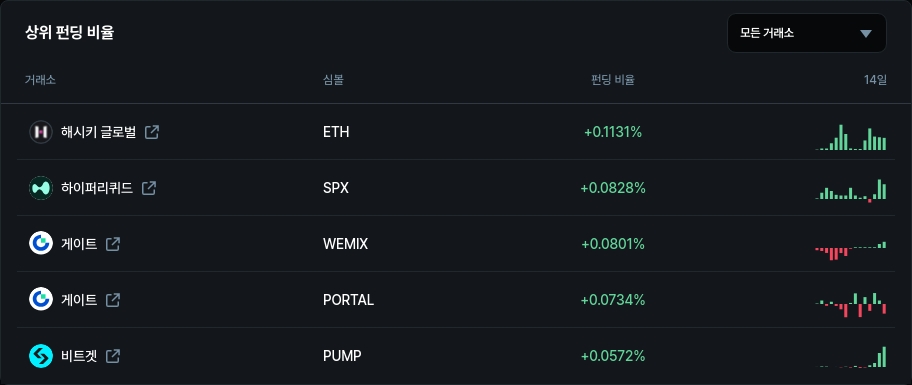Open external link icon in PORTAL row

113,300
